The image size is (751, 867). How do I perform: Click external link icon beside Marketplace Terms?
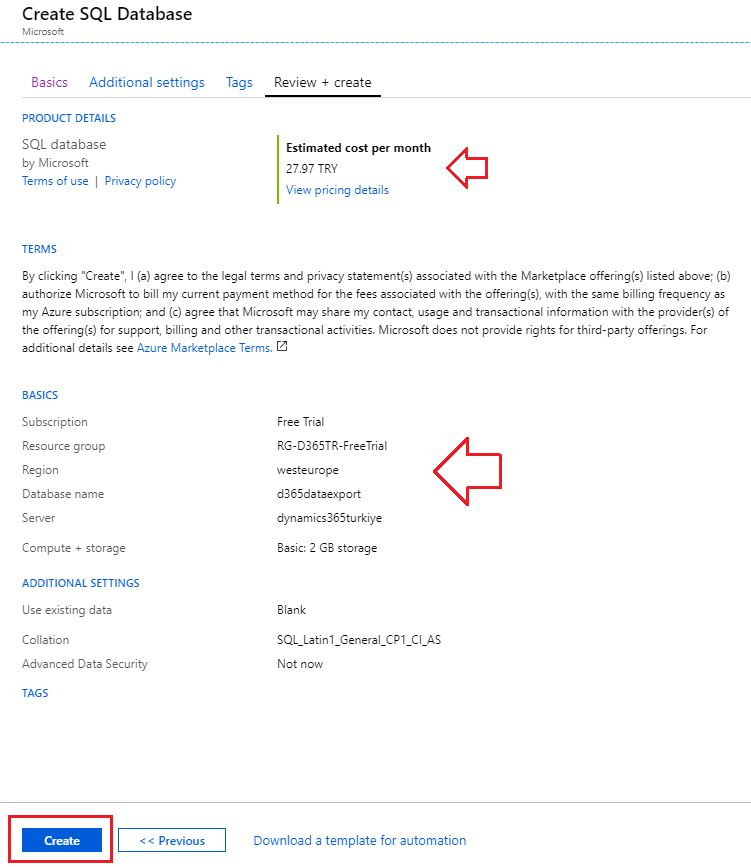(x=282, y=347)
